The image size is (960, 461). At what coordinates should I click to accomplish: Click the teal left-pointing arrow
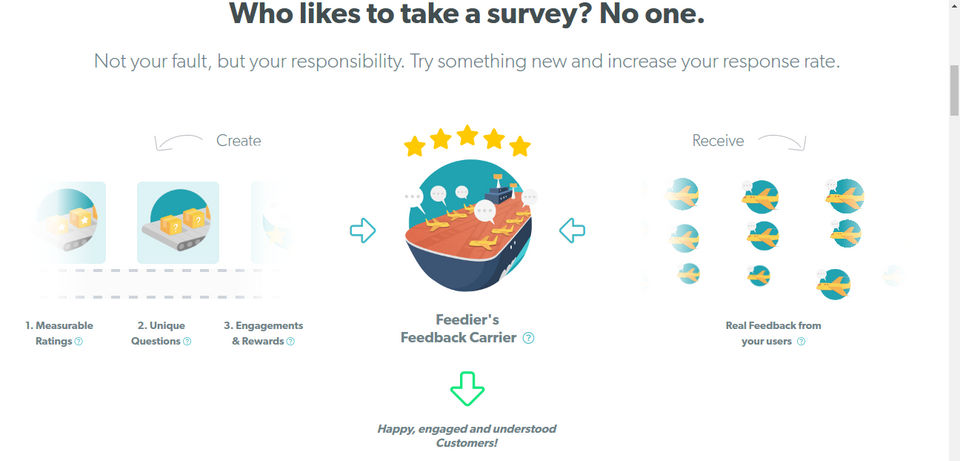572,231
